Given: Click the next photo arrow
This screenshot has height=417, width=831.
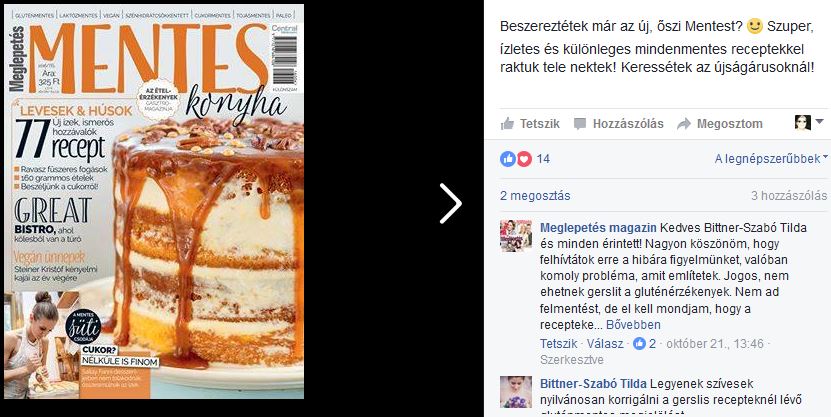Looking at the screenshot, I should pyautogui.click(x=451, y=203).
